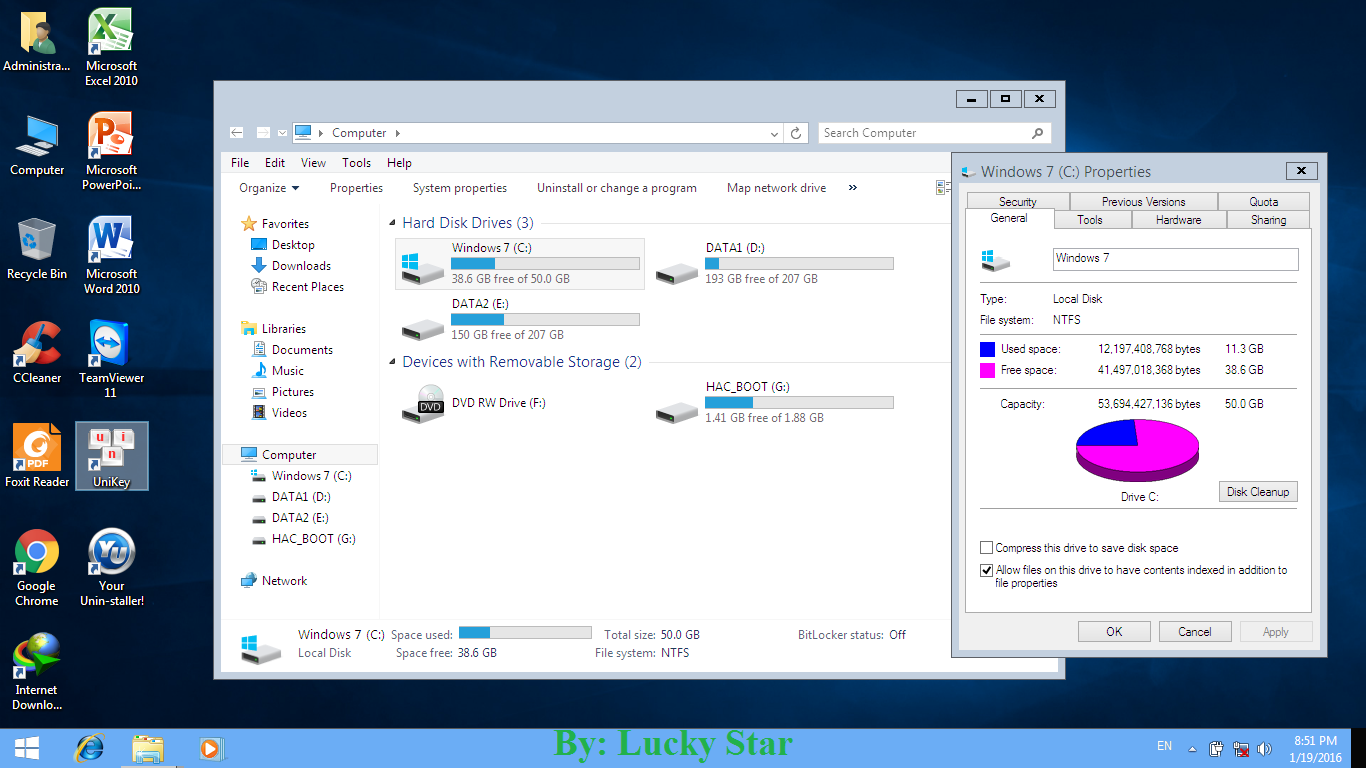Open the View menu
The image size is (1366, 768).
coord(313,163)
